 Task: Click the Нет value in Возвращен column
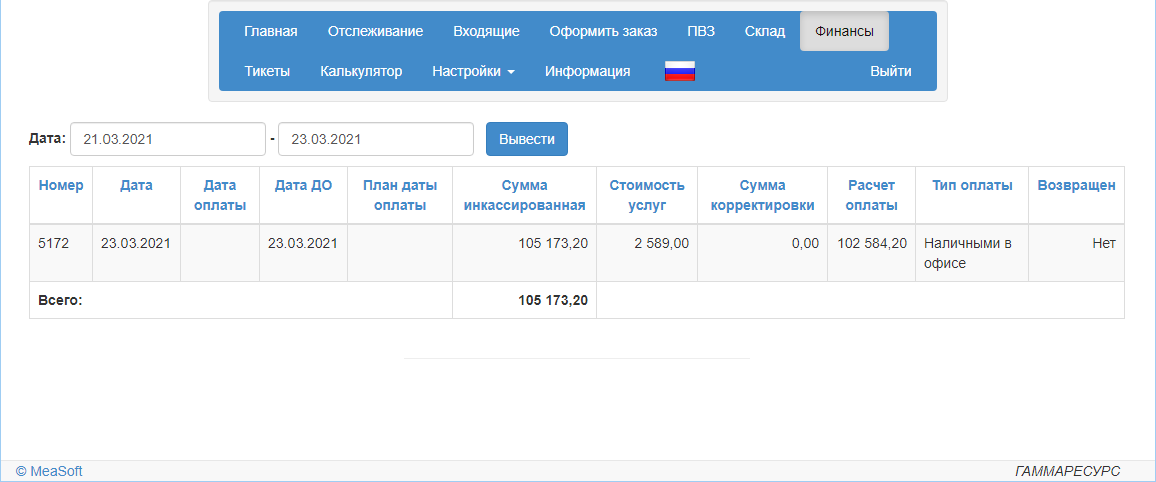click(x=1104, y=243)
